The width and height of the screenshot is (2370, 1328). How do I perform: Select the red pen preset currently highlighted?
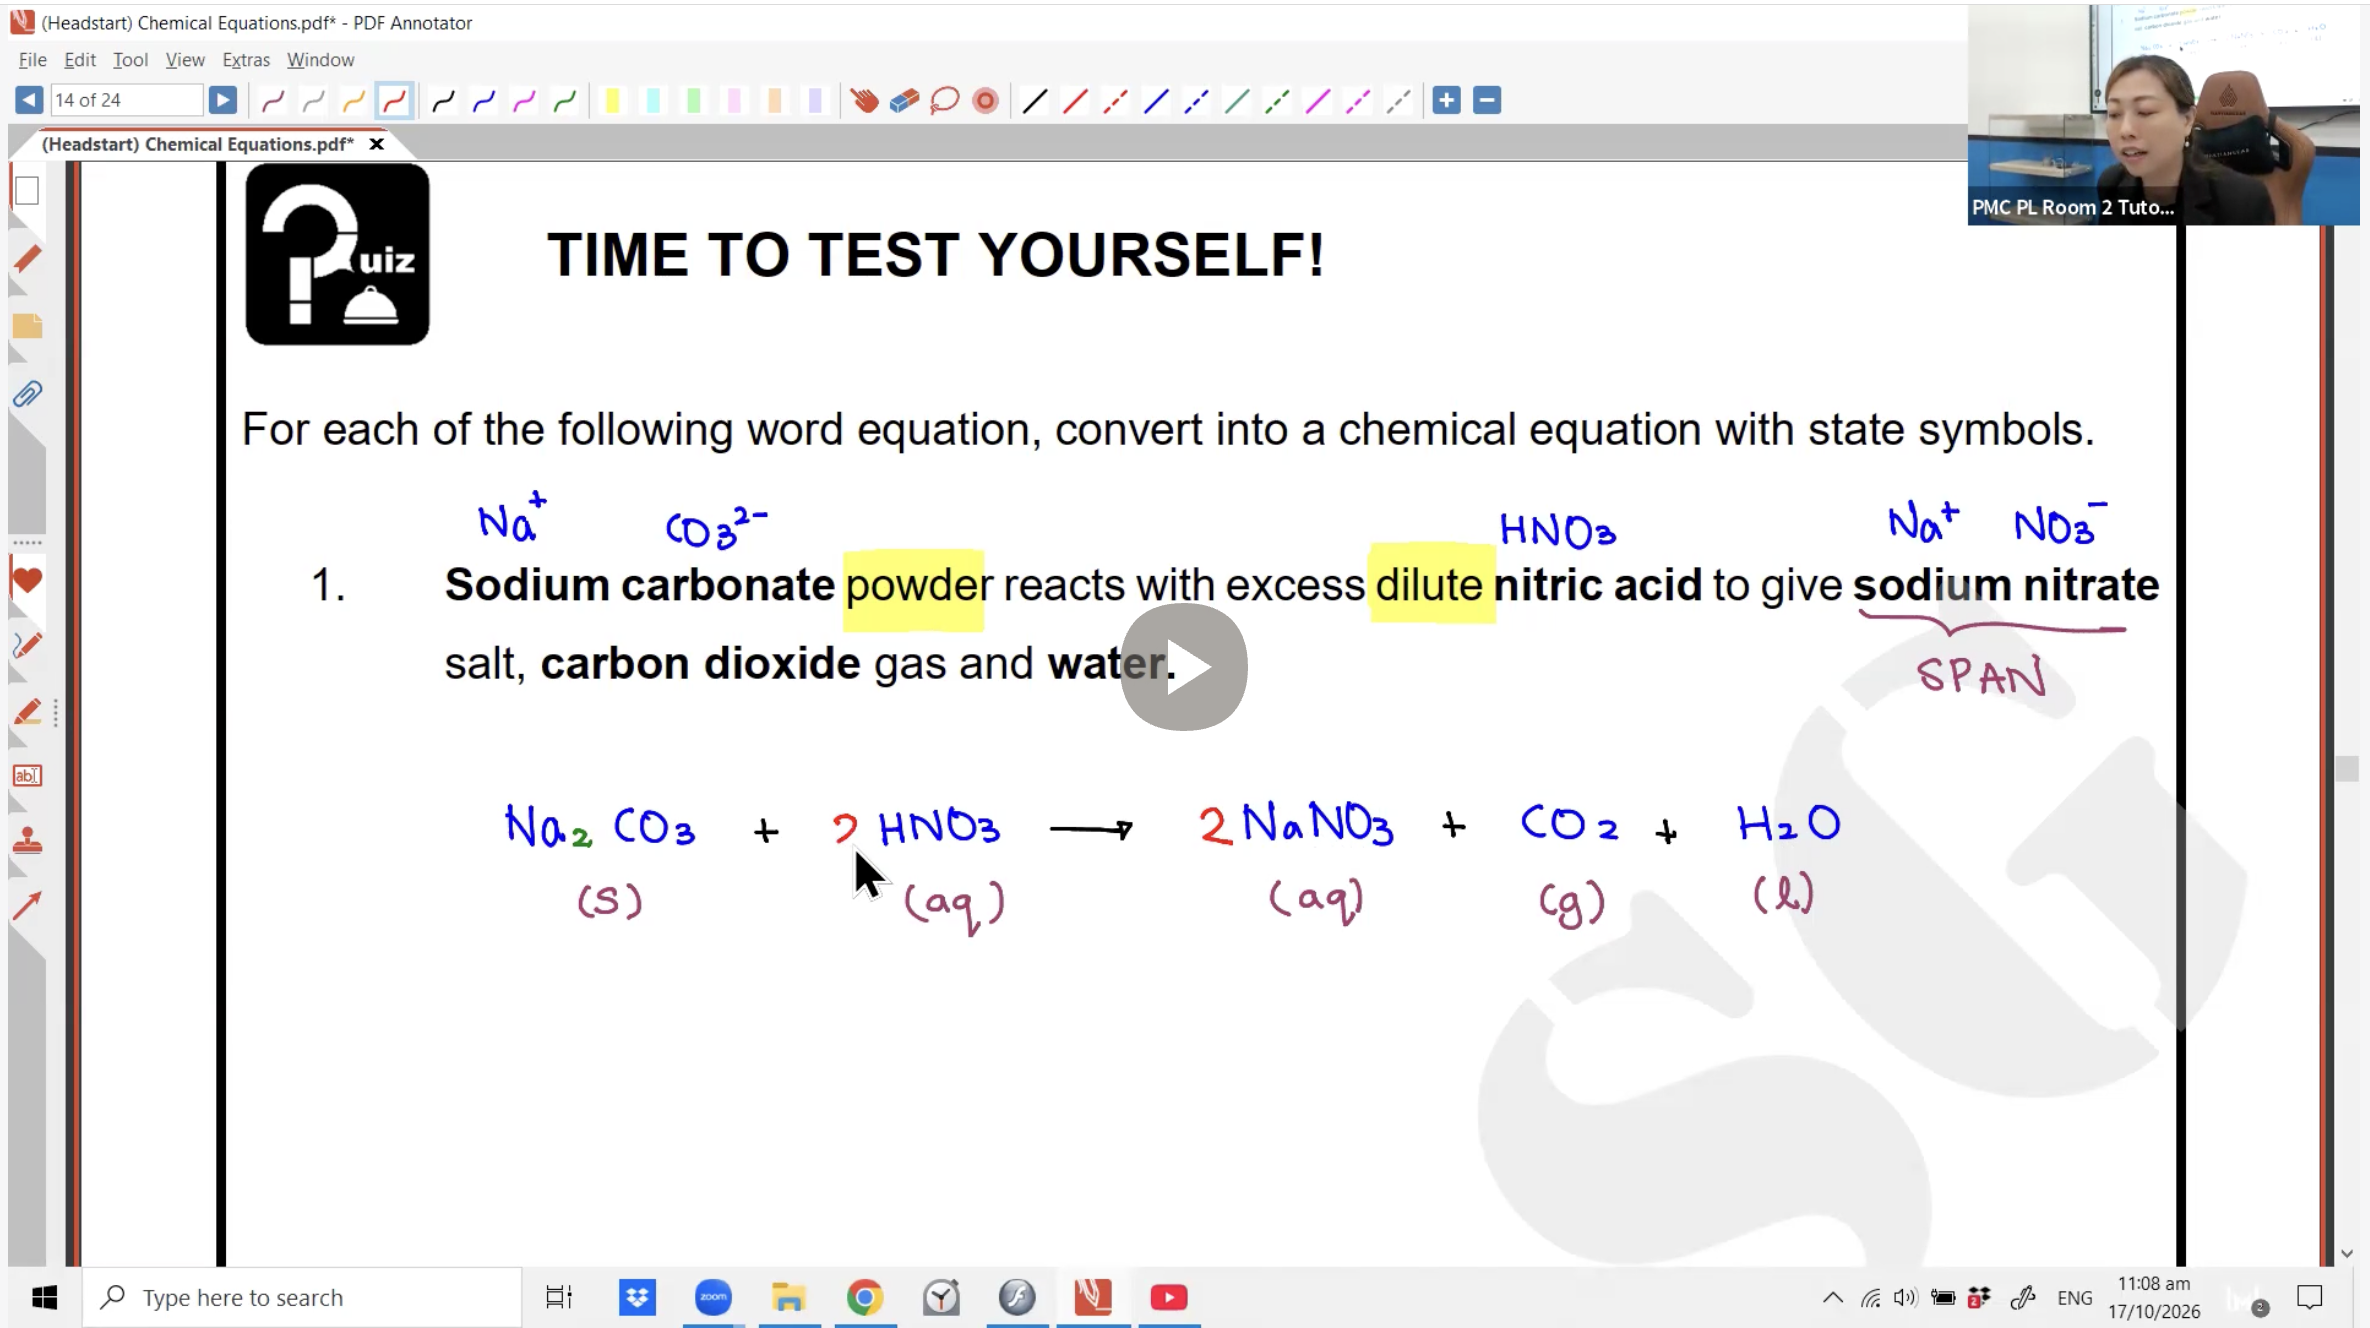click(x=394, y=100)
